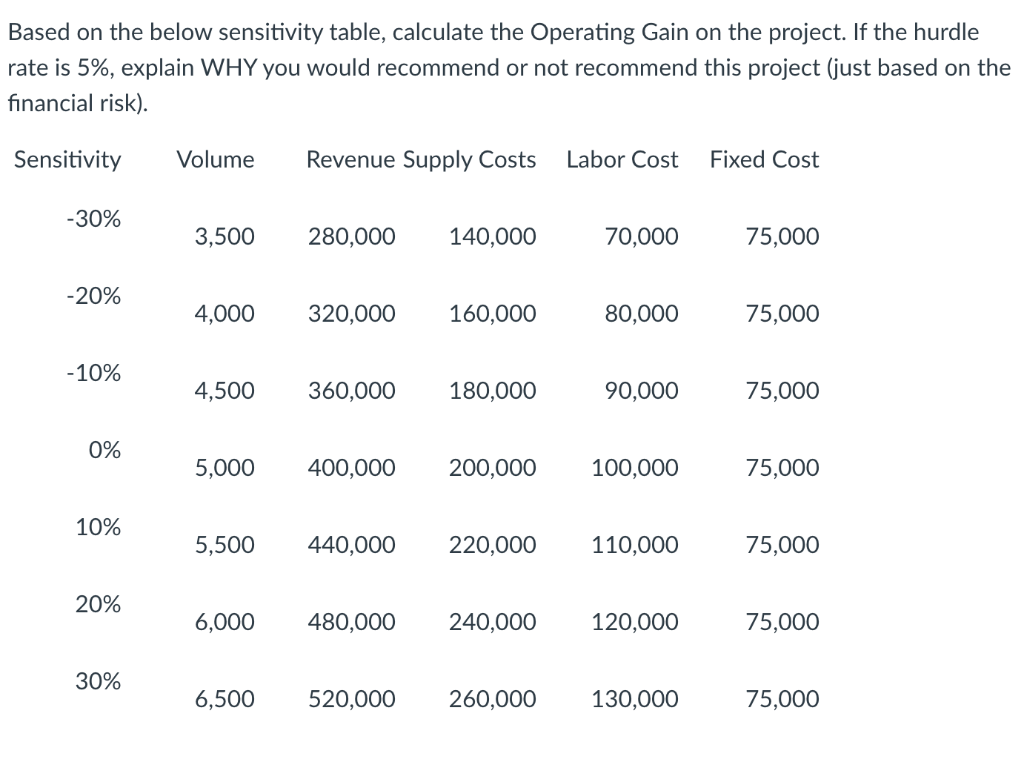Select the -30% sensitivity row label

pos(96,219)
